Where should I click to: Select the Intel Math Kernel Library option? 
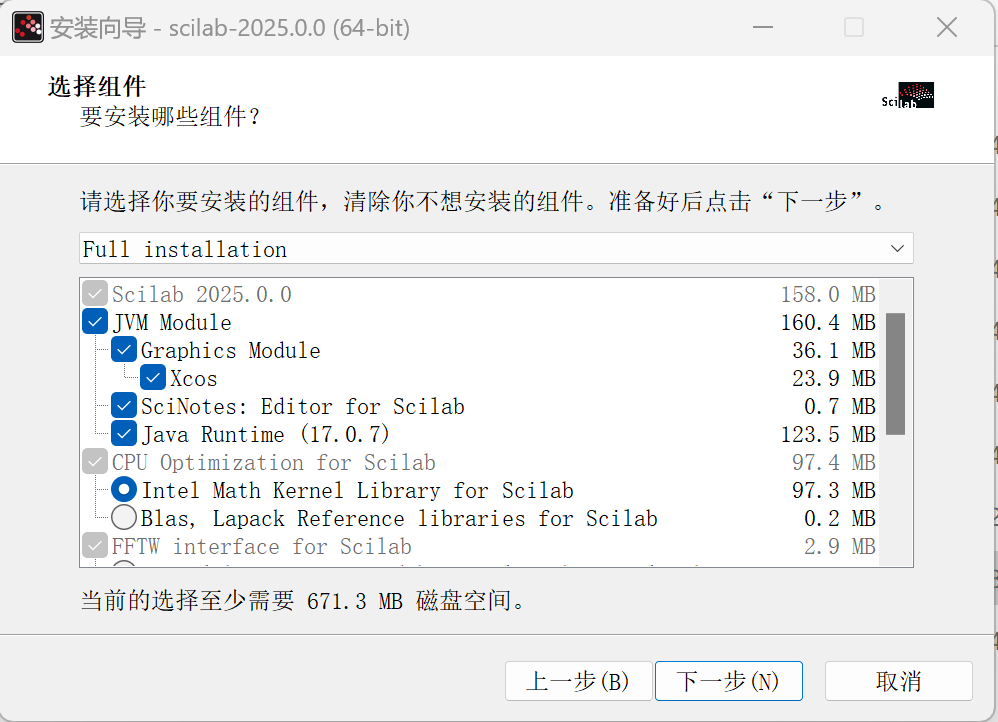pyautogui.click(x=123, y=489)
